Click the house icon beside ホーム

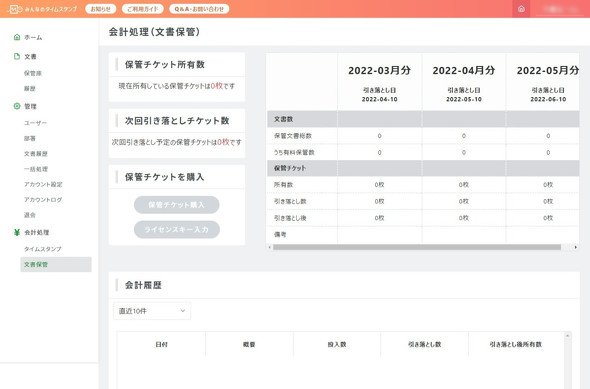(x=17, y=37)
